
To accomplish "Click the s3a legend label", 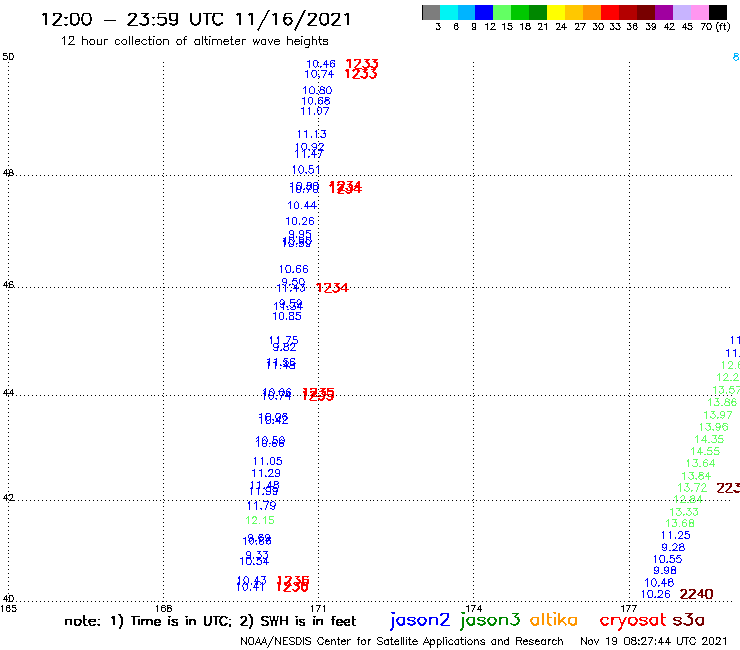I will (688, 620).
